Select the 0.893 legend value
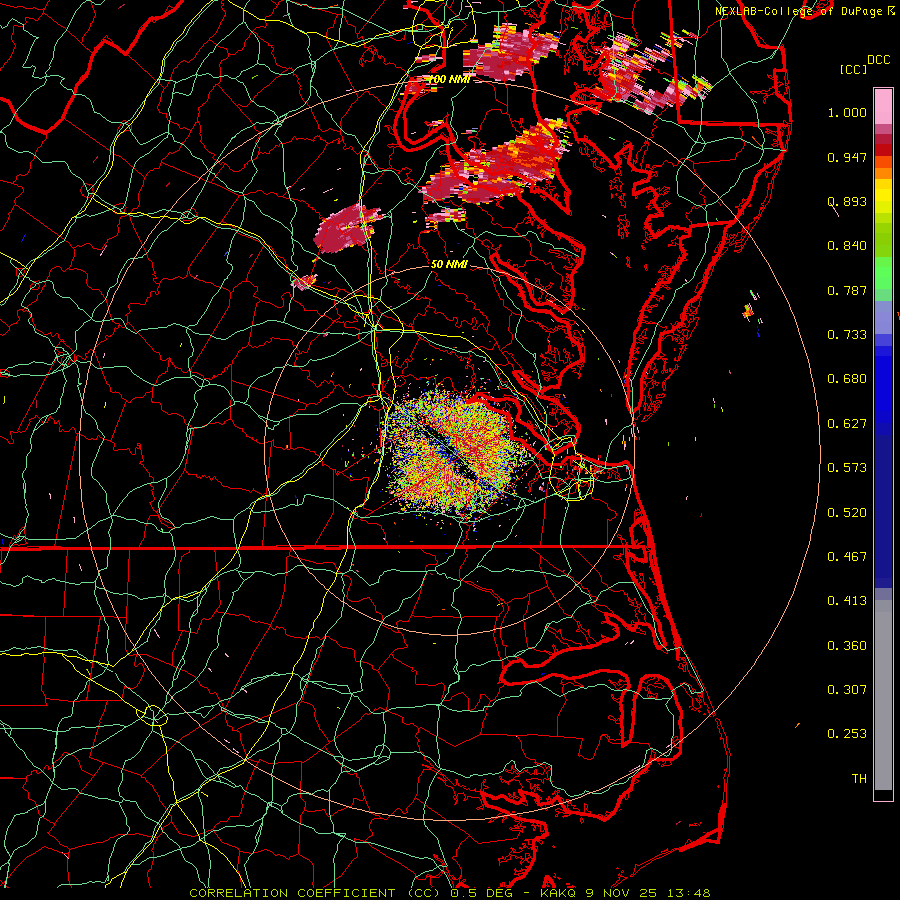This screenshot has width=900, height=900. tap(847, 201)
